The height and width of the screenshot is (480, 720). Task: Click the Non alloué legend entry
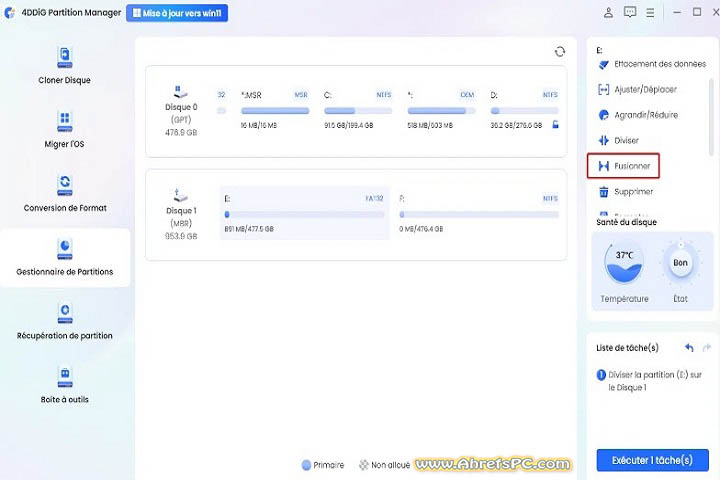pos(384,465)
